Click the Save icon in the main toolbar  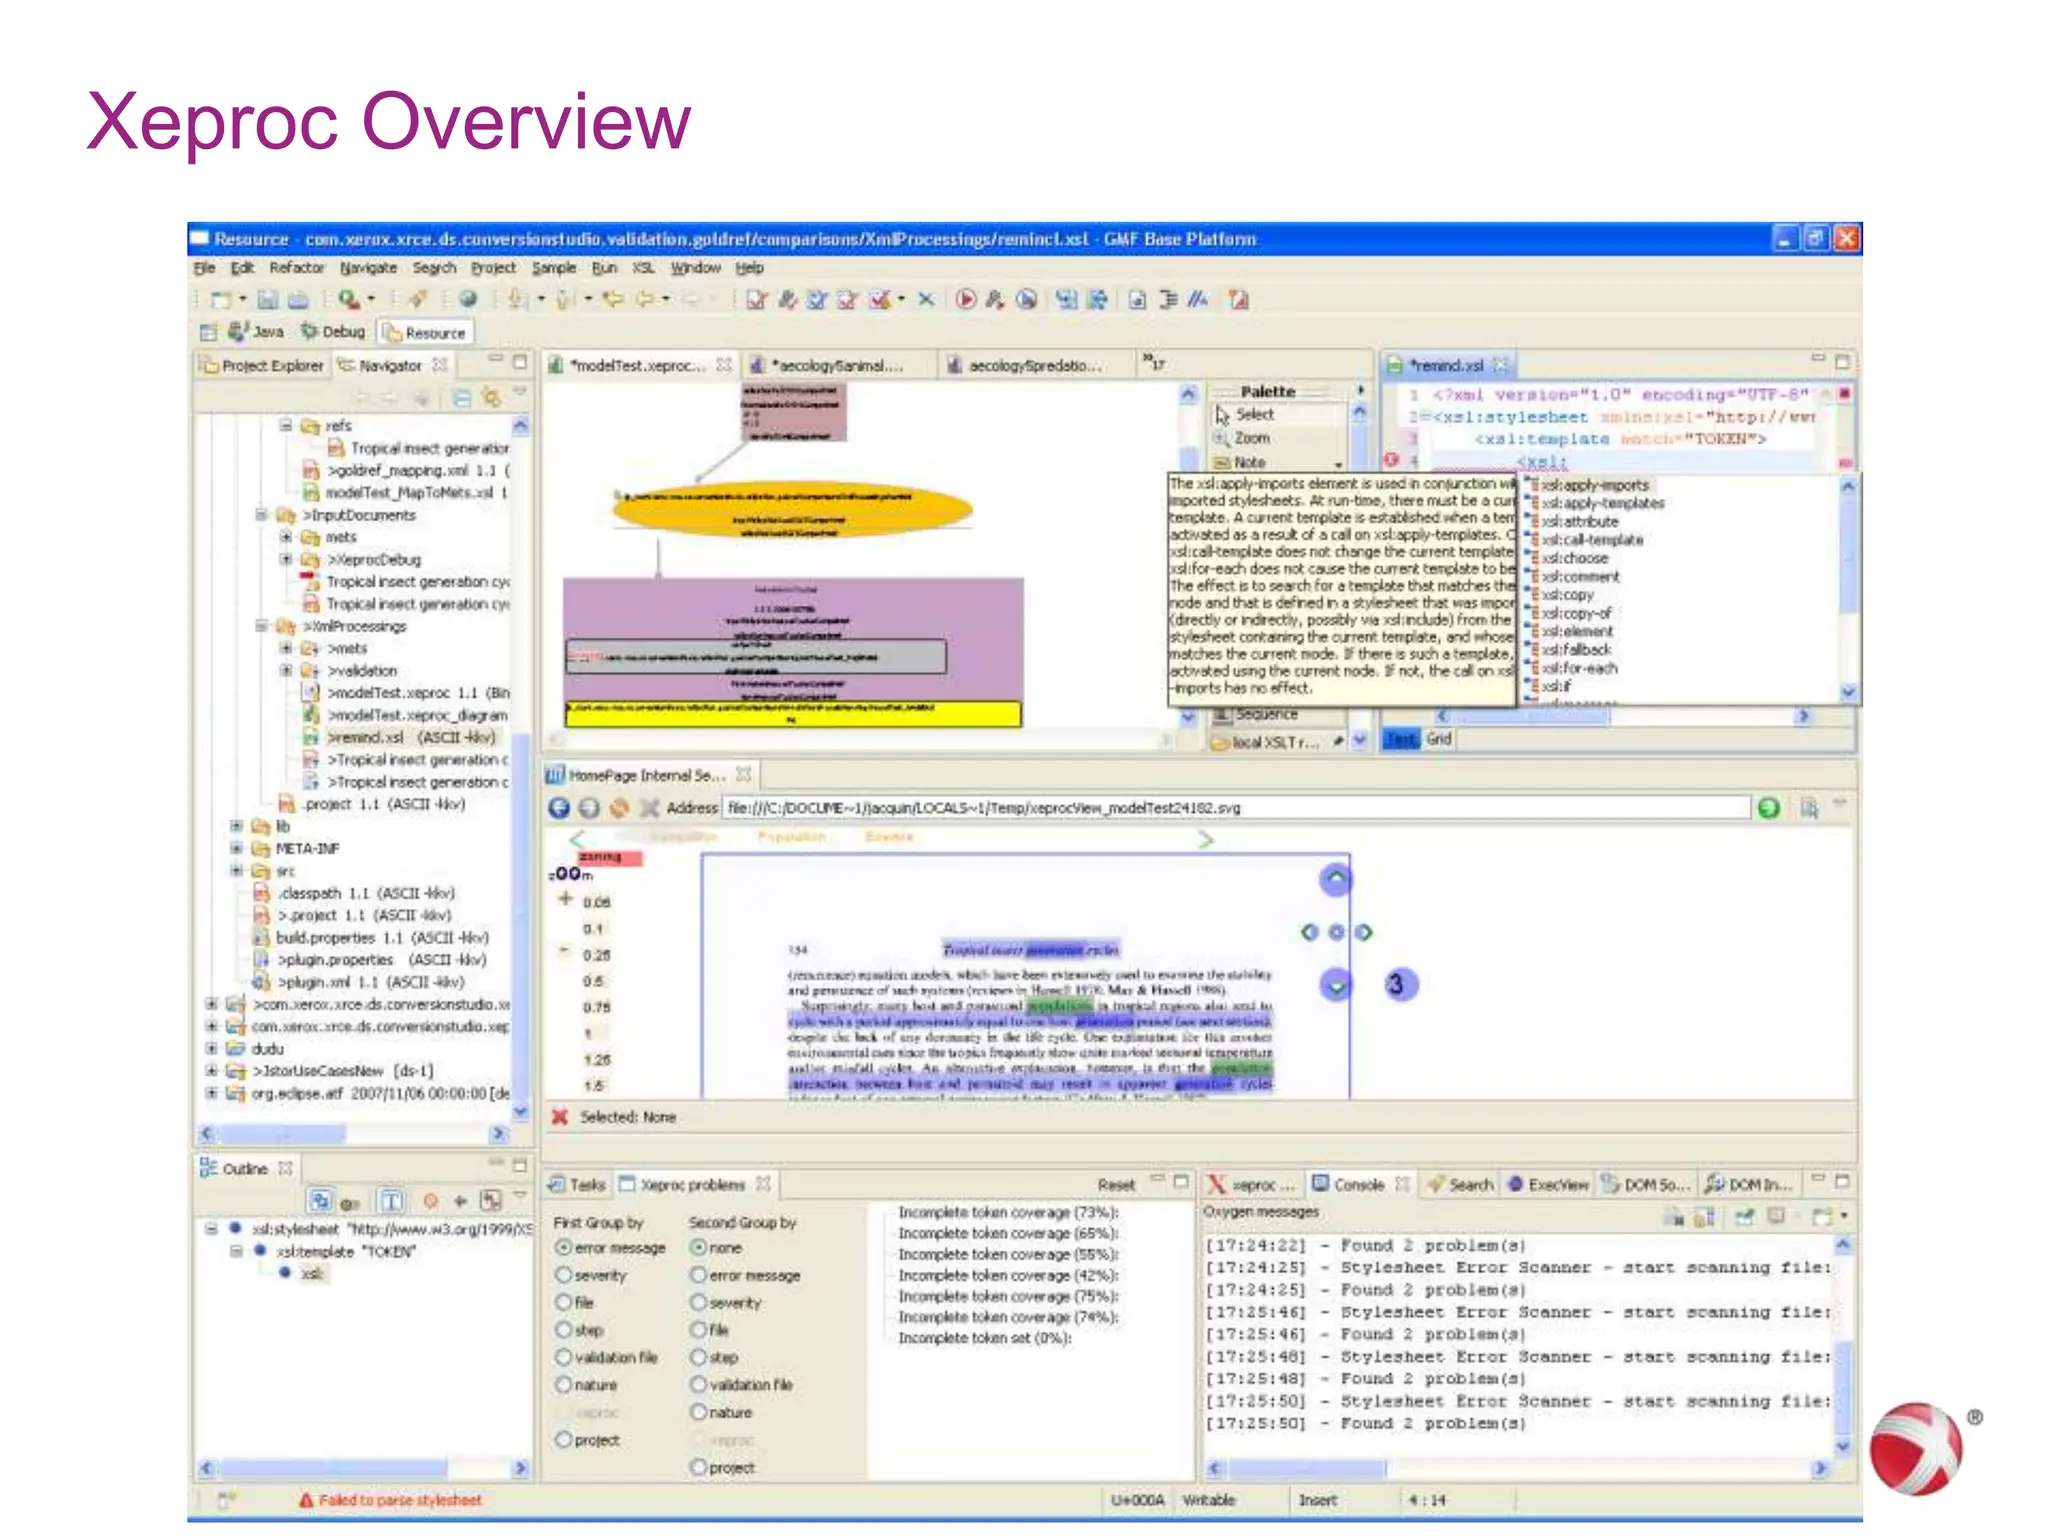coord(267,299)
